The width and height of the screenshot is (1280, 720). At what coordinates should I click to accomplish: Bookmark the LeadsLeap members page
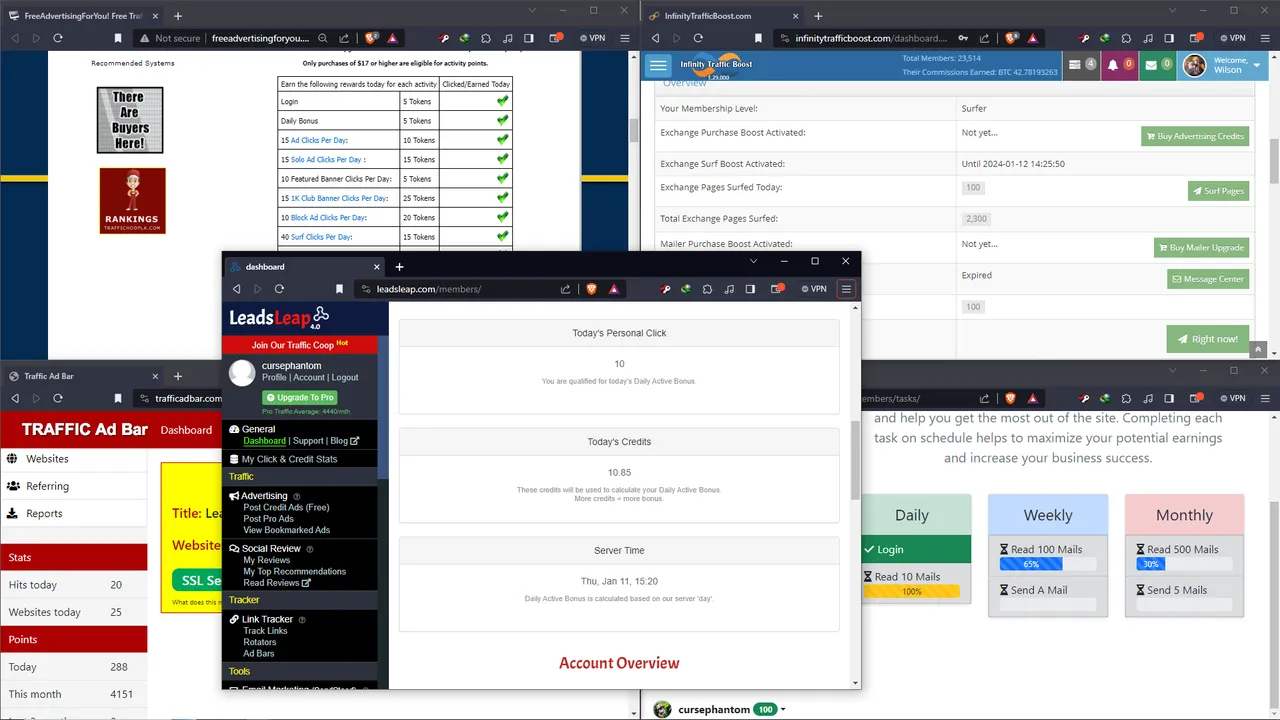pyautogui.click(x=339, y=289)
